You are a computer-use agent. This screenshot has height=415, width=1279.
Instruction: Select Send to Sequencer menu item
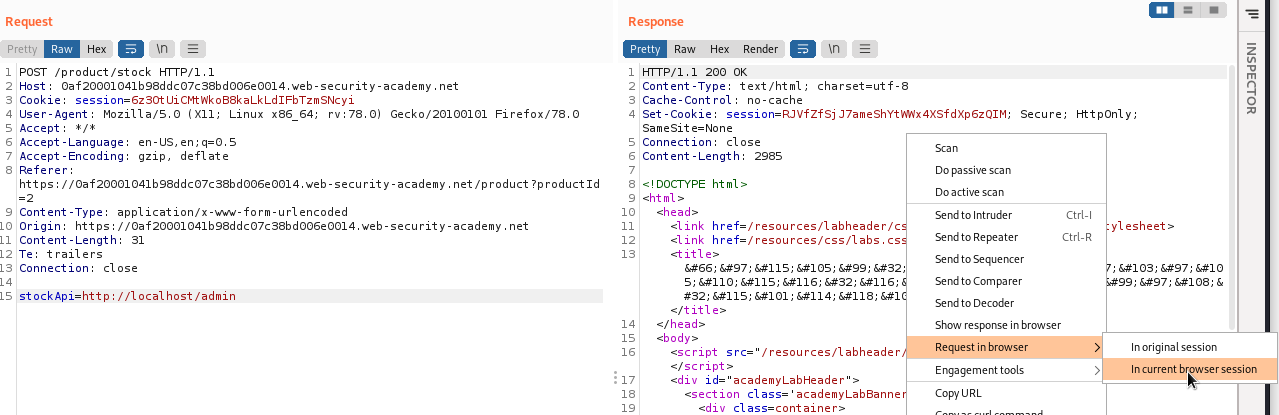coord(1006,259)
